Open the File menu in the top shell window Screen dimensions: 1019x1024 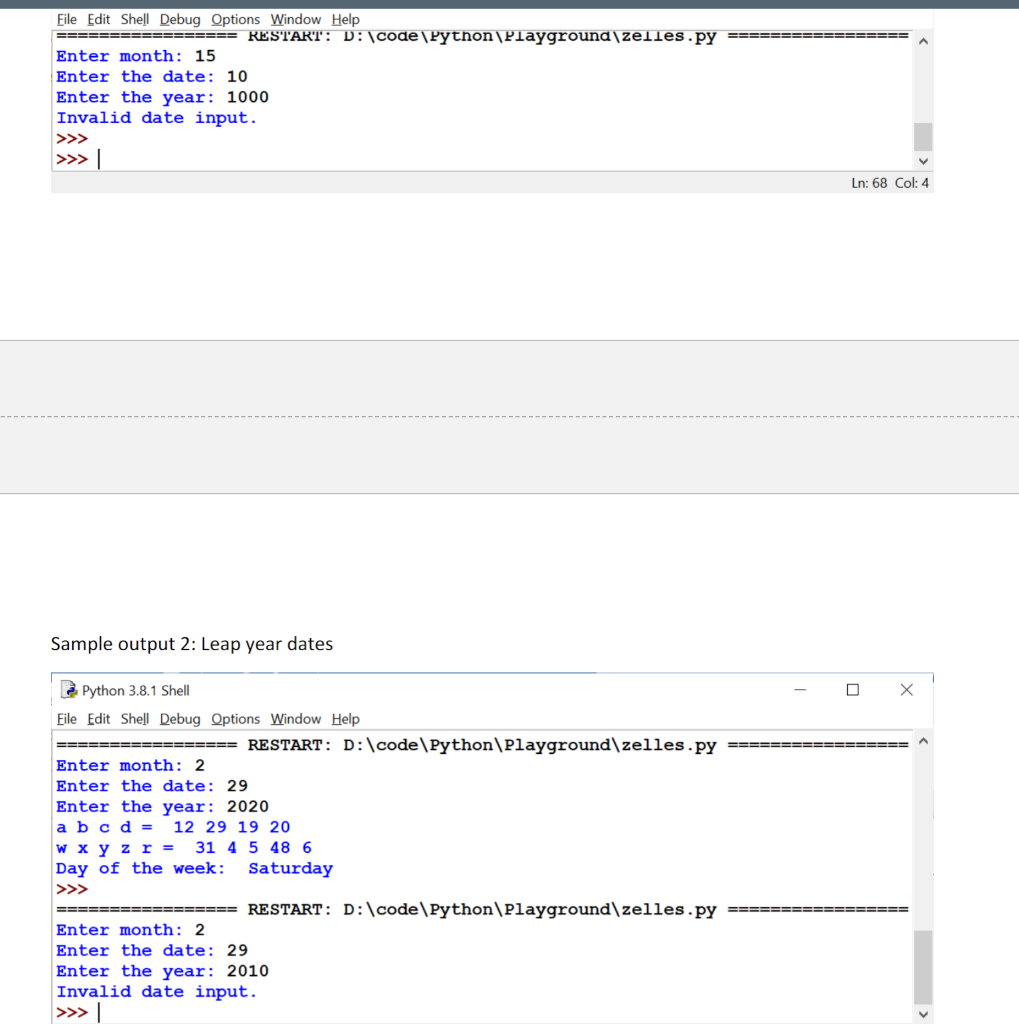[66, 19]
